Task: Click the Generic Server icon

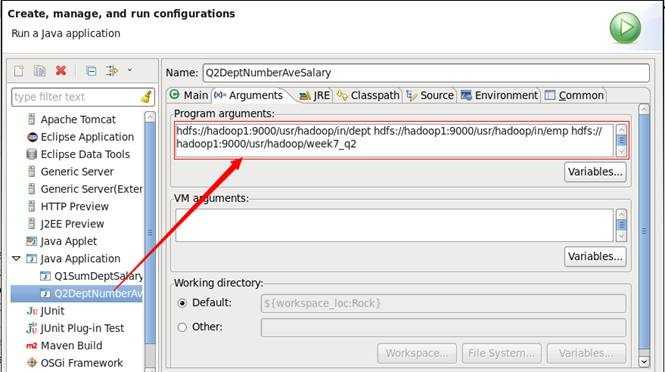Action: point(31,171)
